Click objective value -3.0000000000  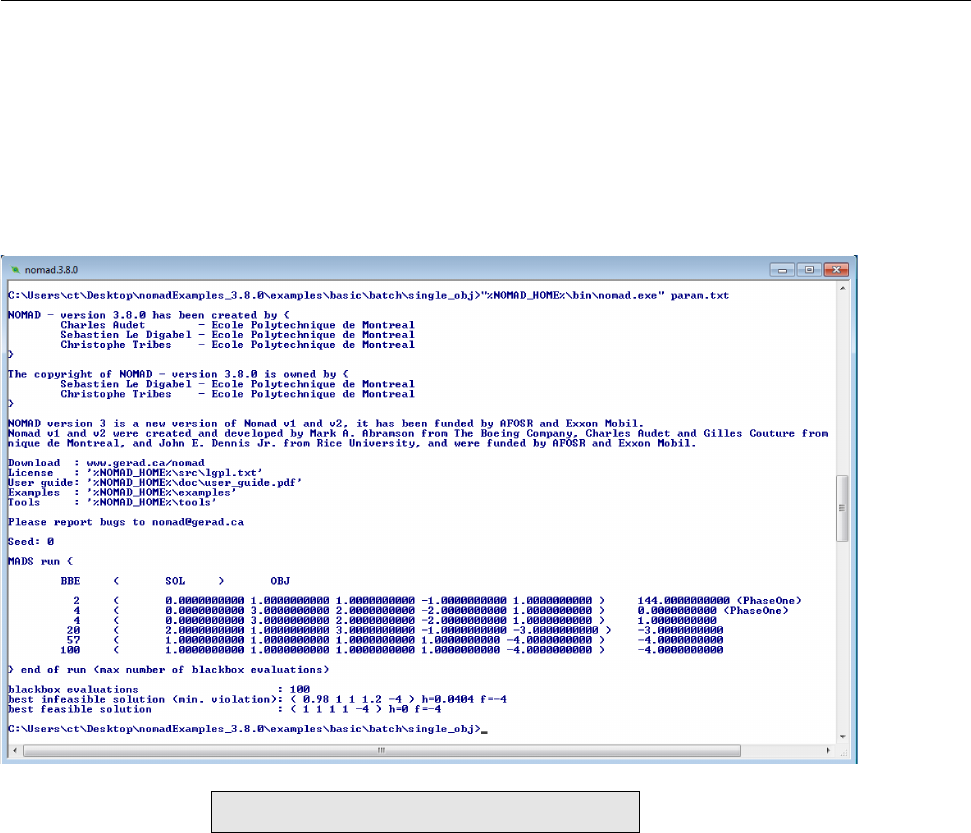680,630
